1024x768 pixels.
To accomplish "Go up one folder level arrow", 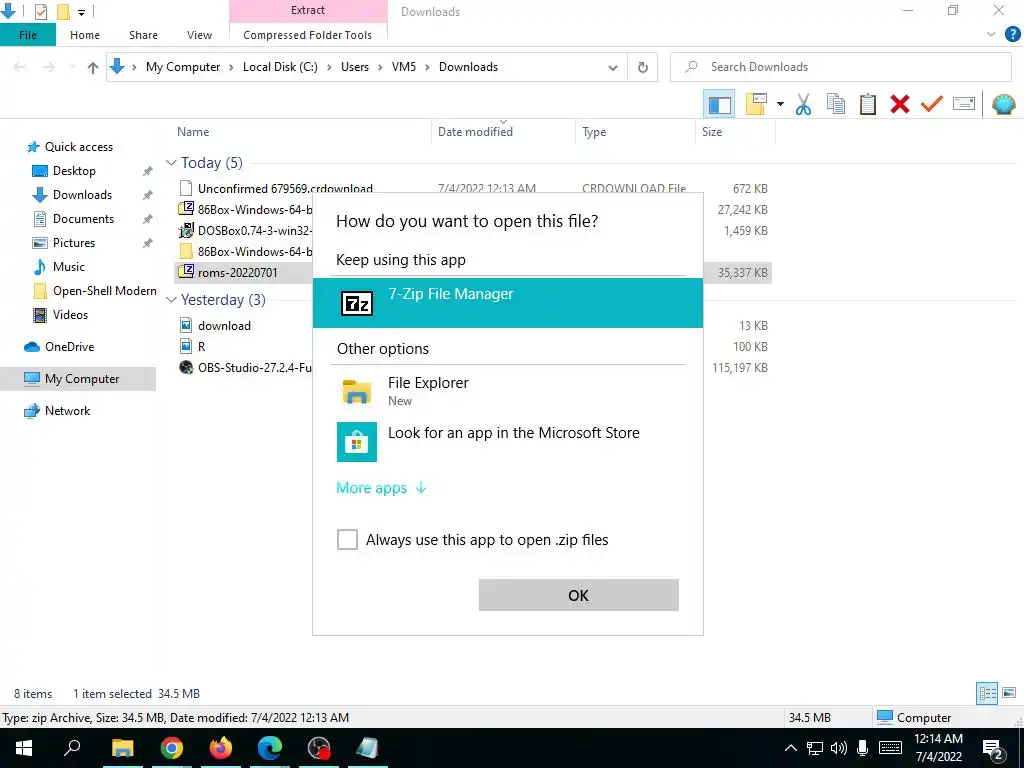I will pyautogui.click(x=93, y=67).
